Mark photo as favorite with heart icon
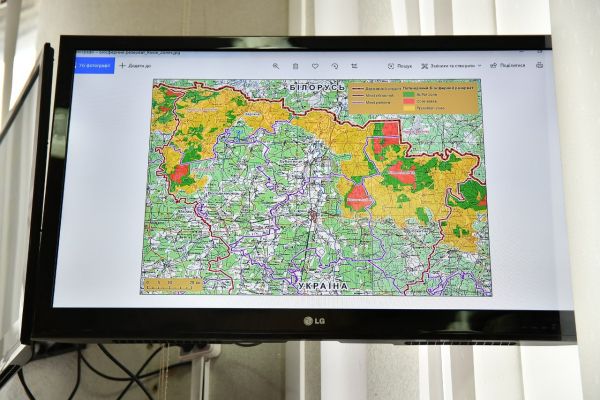 point(314,66)
